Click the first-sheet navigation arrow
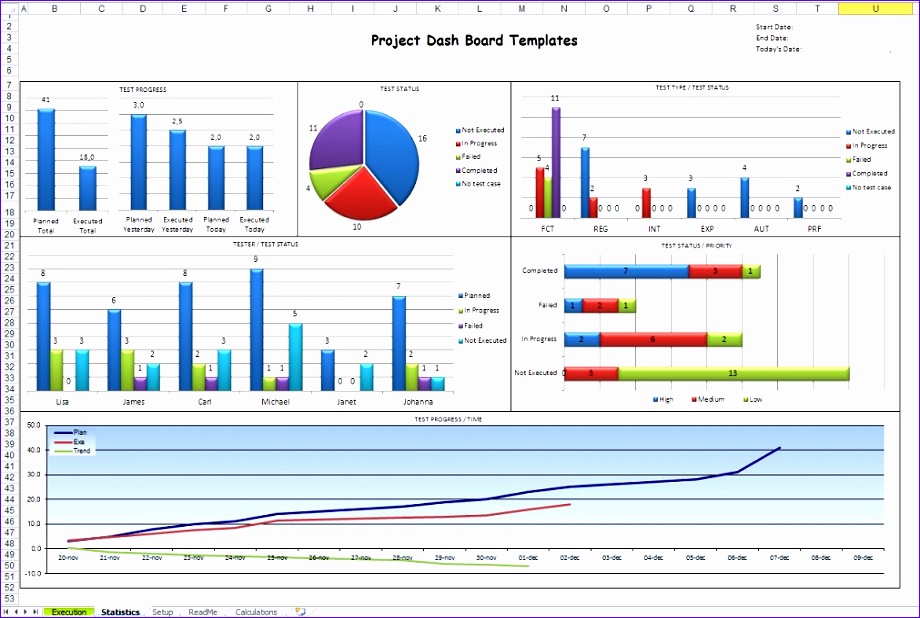Viewport: 920px width, 618px height. [6, 611]
